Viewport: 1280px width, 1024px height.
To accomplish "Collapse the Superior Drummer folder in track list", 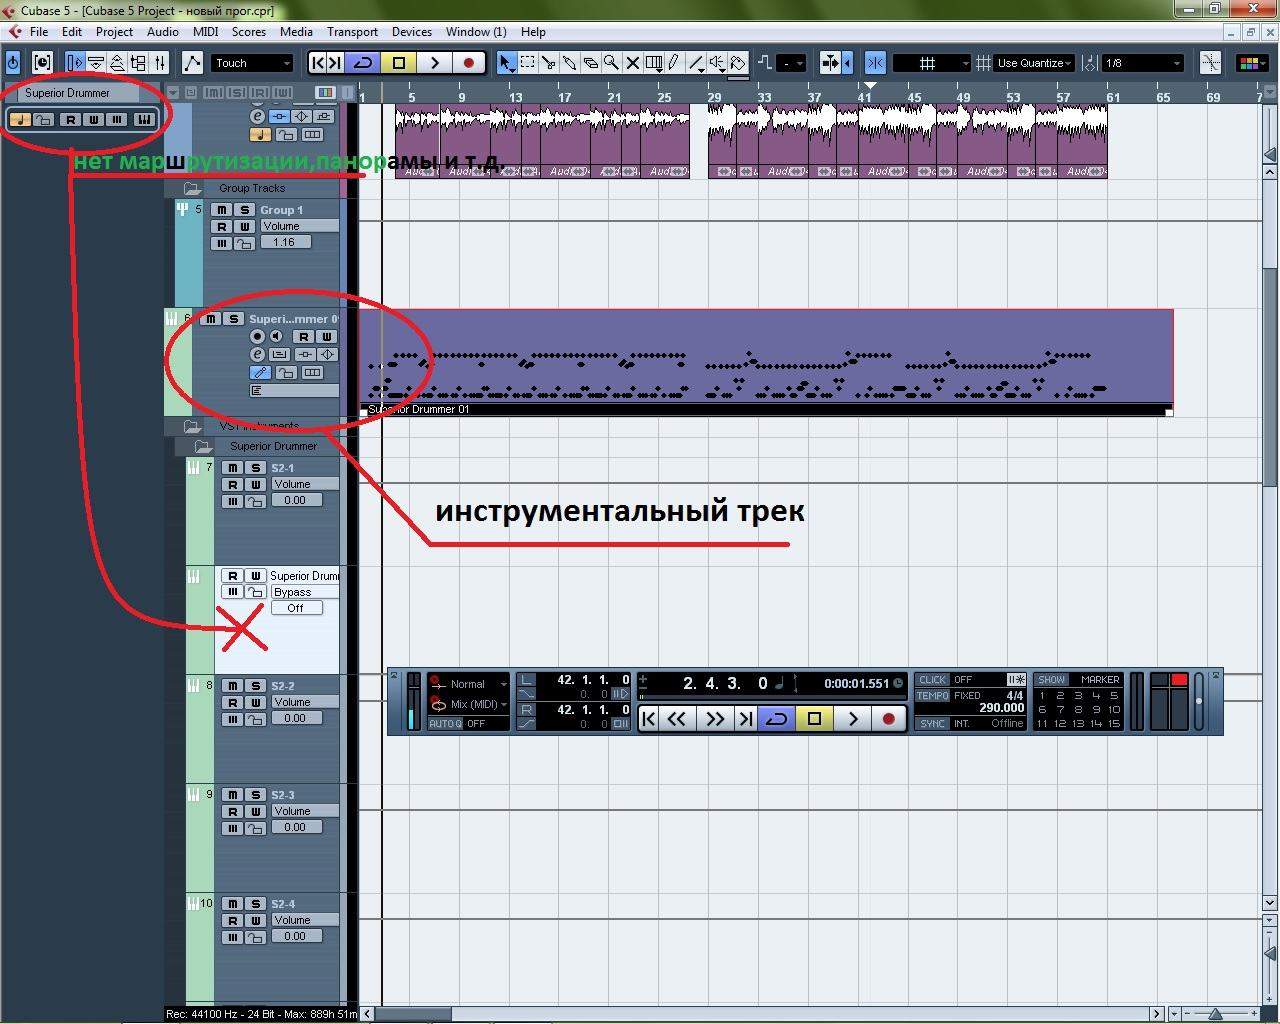I will [203, 446].
